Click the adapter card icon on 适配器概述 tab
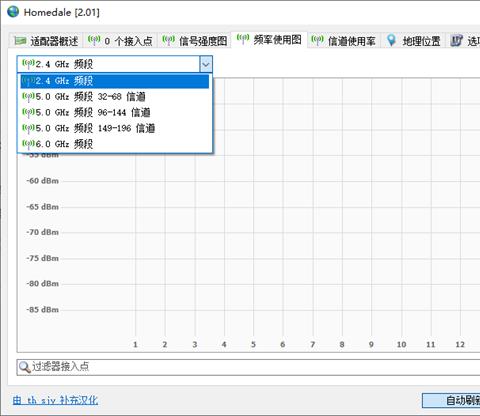This screenshot has height=416, width=480. (20, 41)
